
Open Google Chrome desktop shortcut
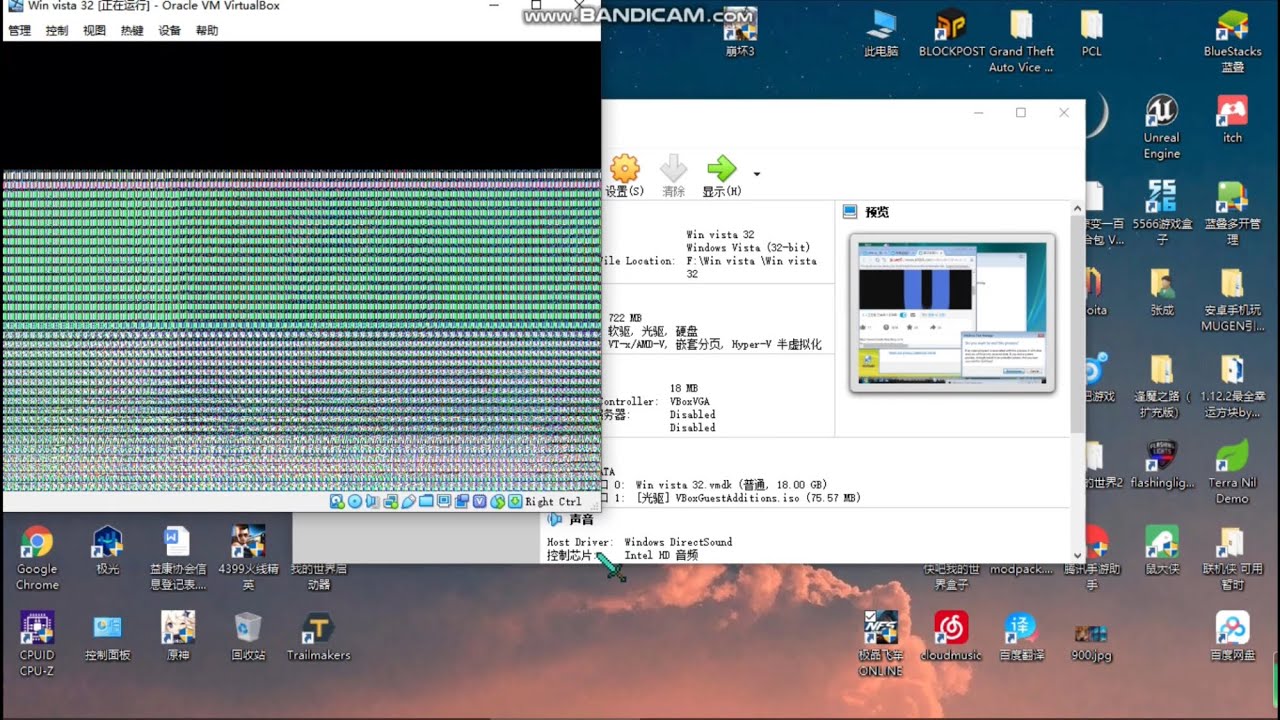[x=37, y=558]
